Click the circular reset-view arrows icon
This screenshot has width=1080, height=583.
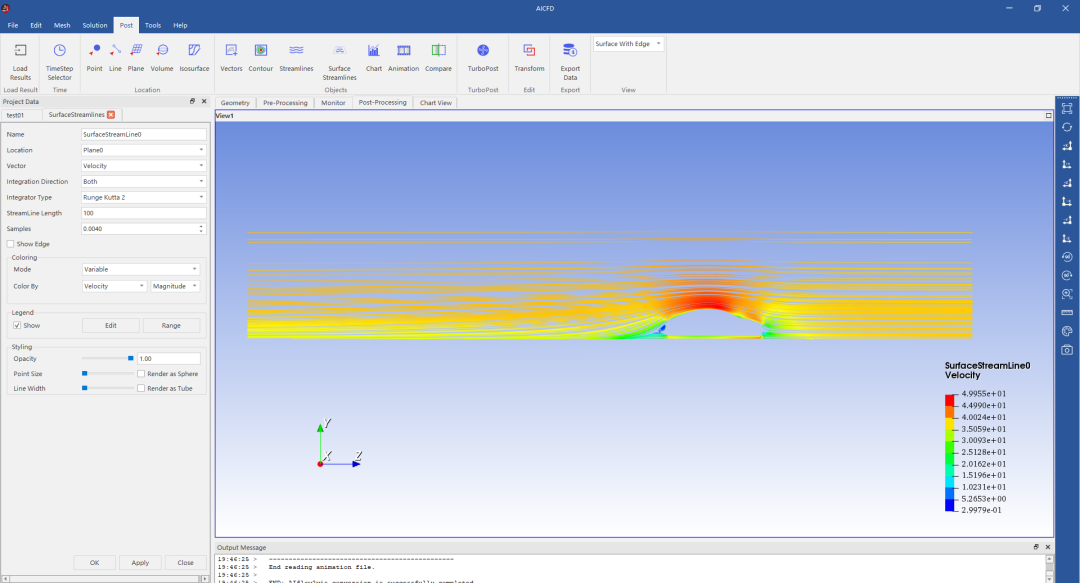click(x=1067, y=127)
